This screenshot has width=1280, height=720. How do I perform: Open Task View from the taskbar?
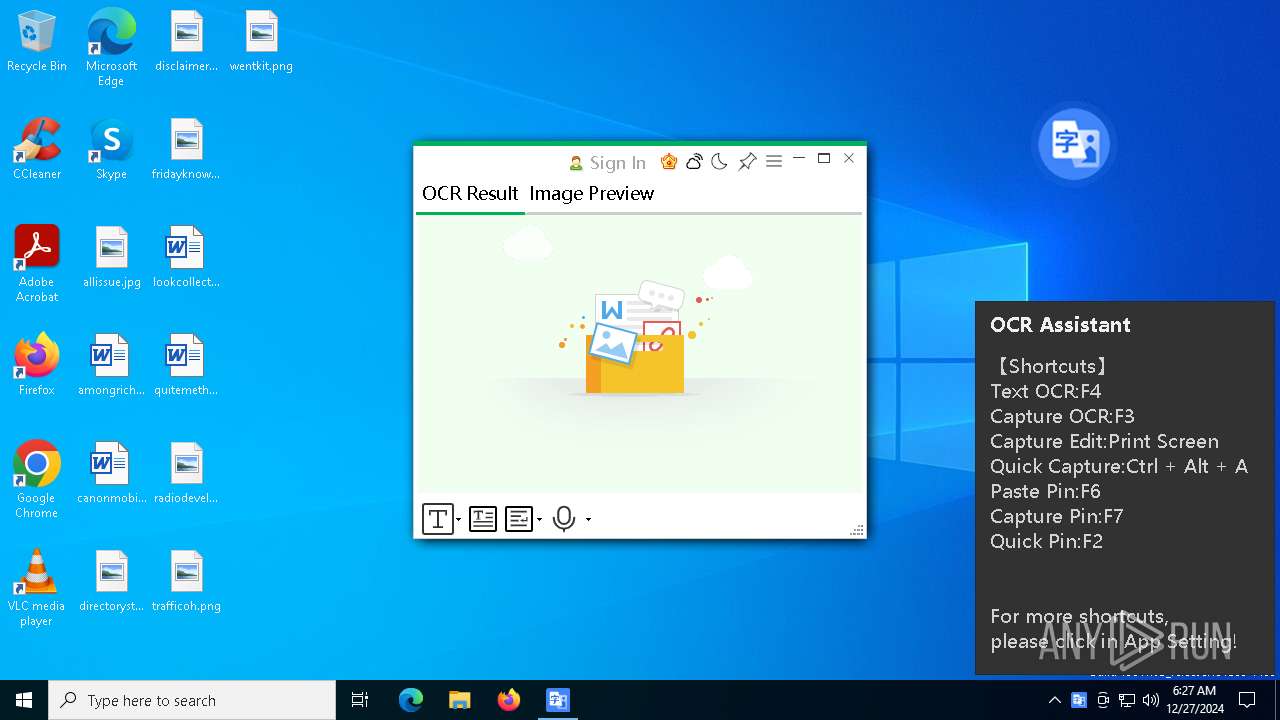[360, 700]
